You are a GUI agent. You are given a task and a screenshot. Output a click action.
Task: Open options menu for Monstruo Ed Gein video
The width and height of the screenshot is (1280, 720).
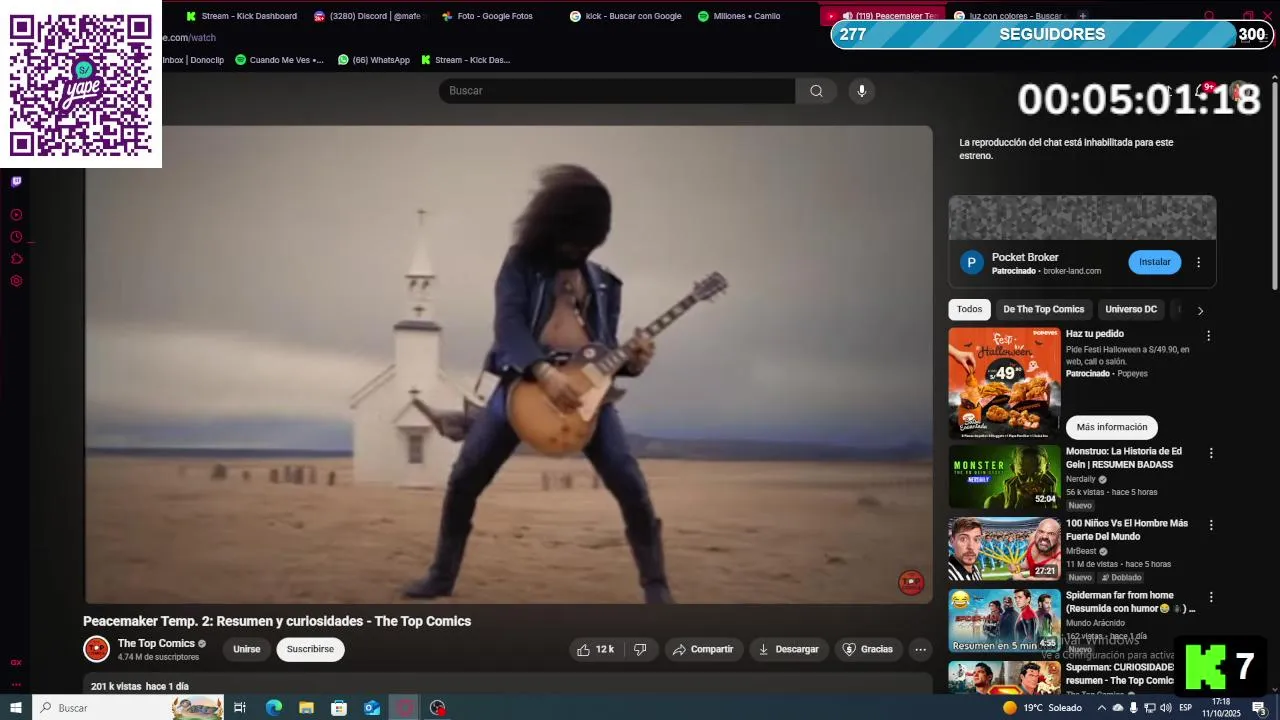[x=1210, y=453]
